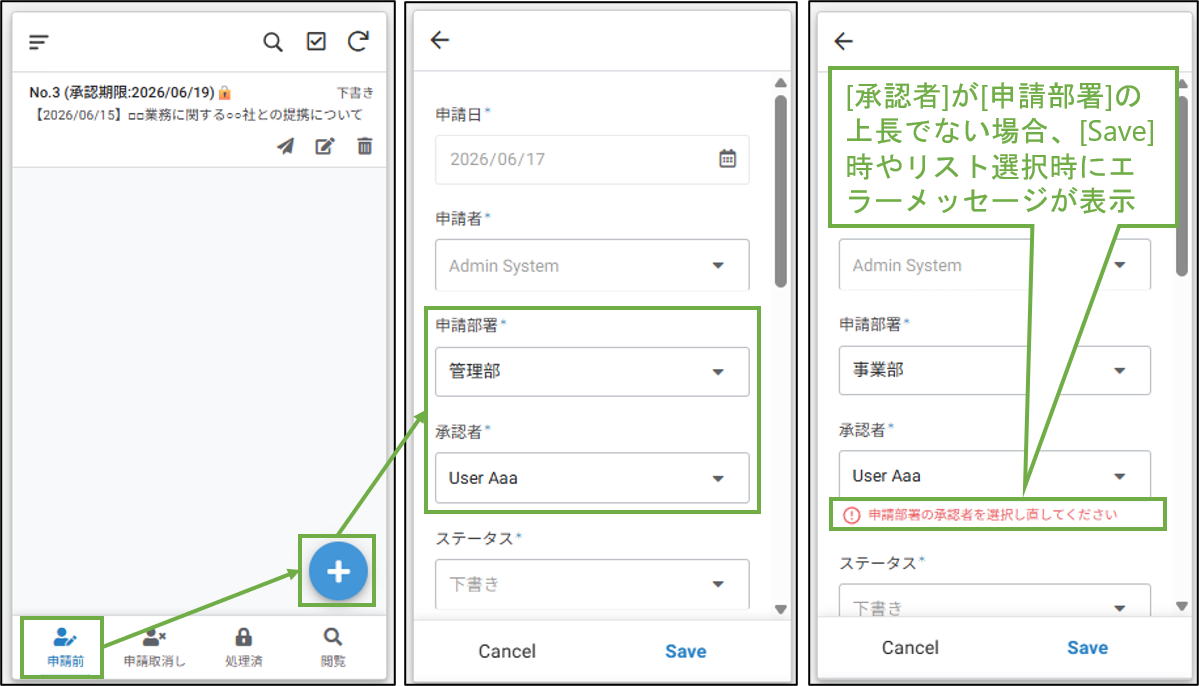Screen dimensions: 1199x686
Task: Select the 処理済 bottom tab
Action: pos(243,647)
